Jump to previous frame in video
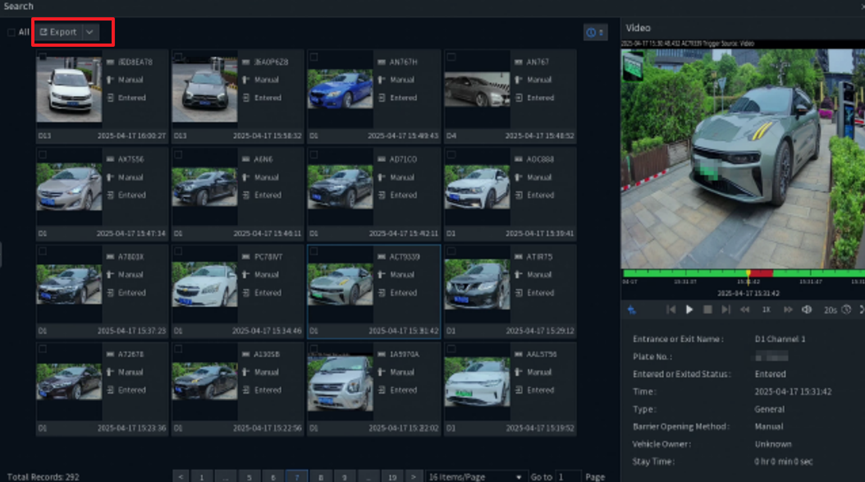 [x=671, y=310]
